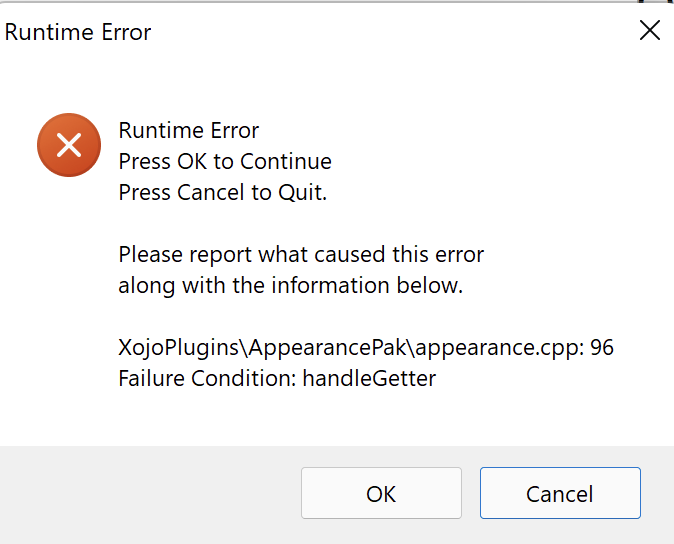Click the 'Press OK to Continue' line
Viewport: 674px width, 544px height.
[x=225, y=162]
